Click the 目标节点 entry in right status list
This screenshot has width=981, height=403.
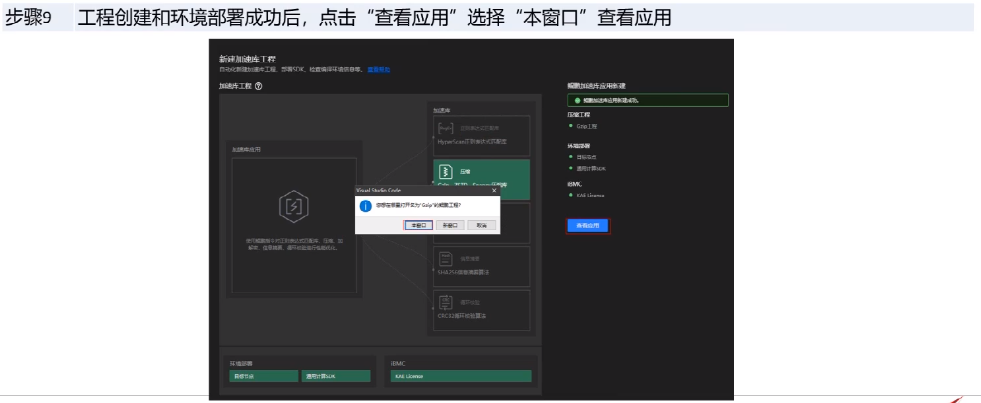pyautogui.click(x=587, y=157)
